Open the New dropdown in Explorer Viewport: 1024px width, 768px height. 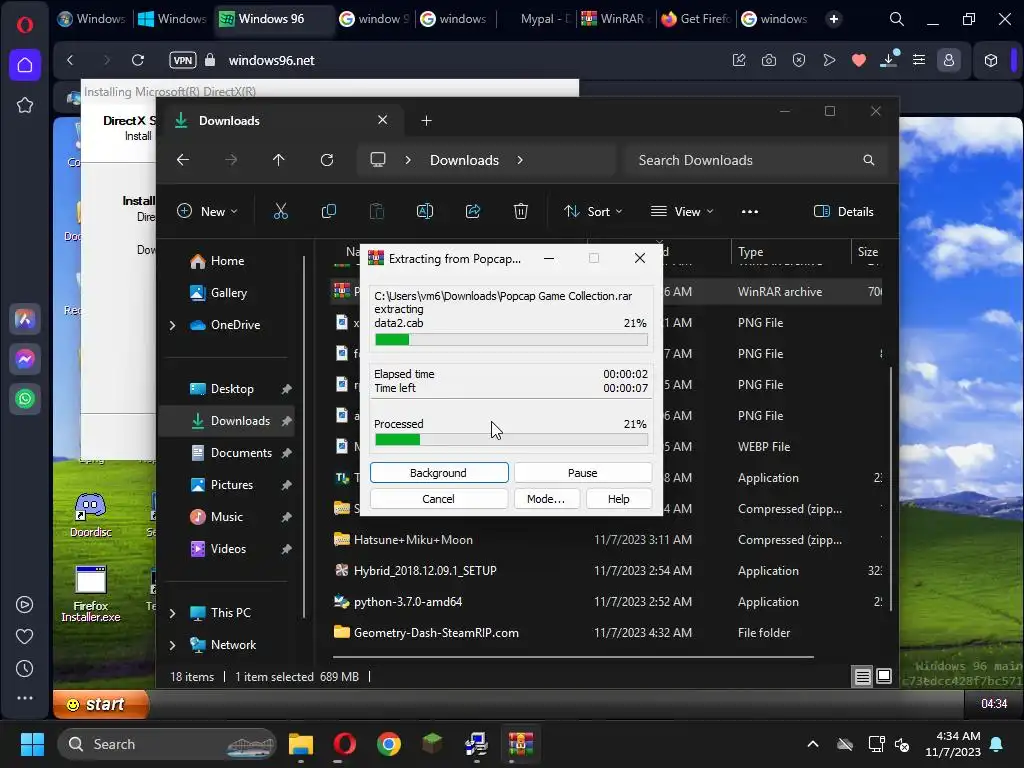coord(207,212)
